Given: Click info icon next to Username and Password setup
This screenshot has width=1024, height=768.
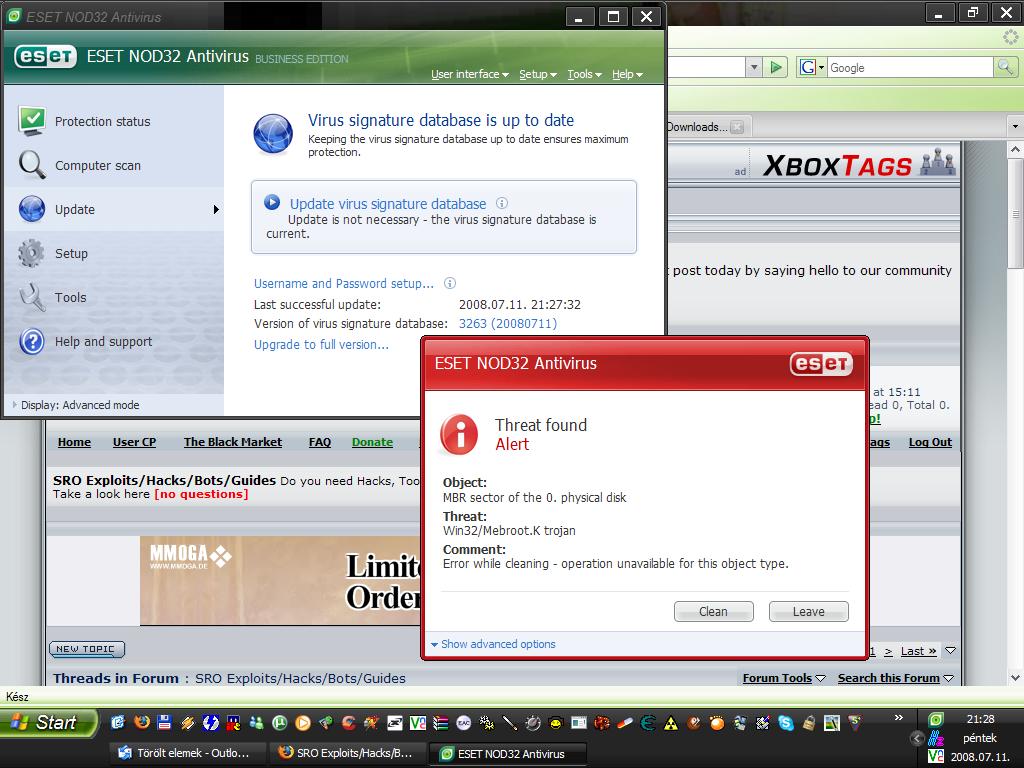Looking at the screenshot, I should pos(450,283).
